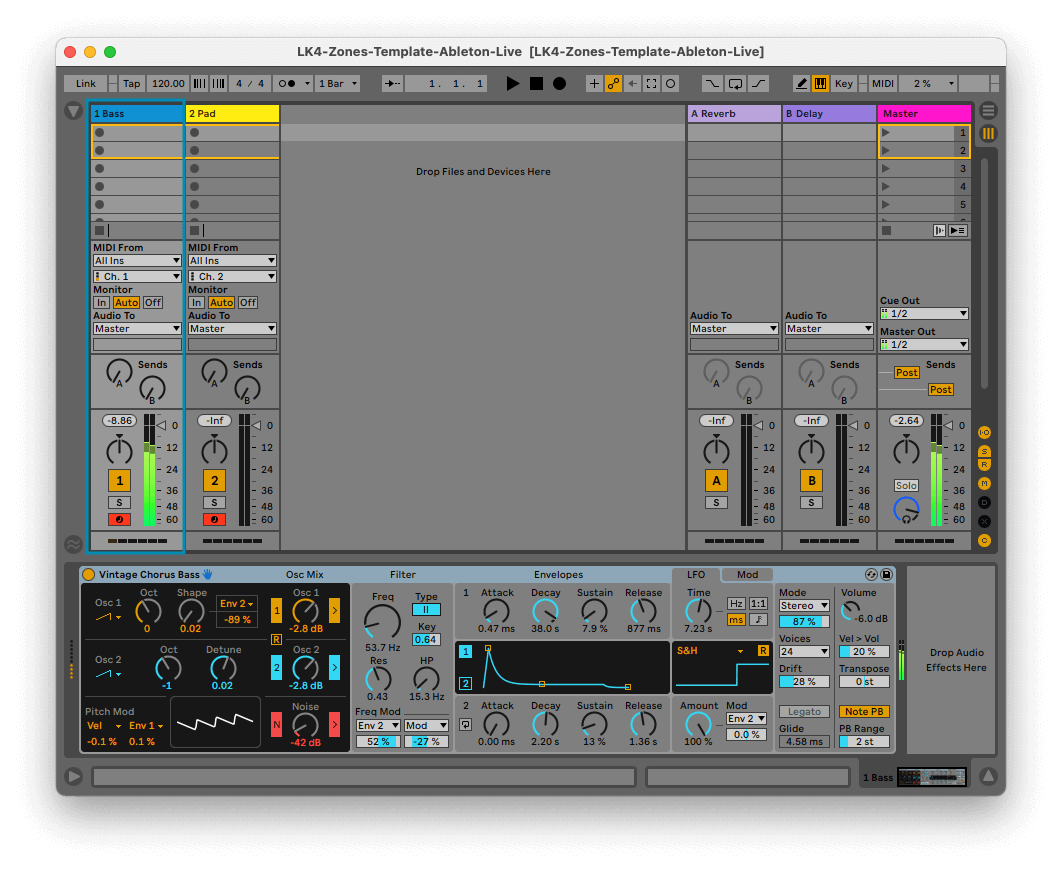Screen dimensions: 1062x870
Task: Click the Tap tempo button
Action: 131,83
